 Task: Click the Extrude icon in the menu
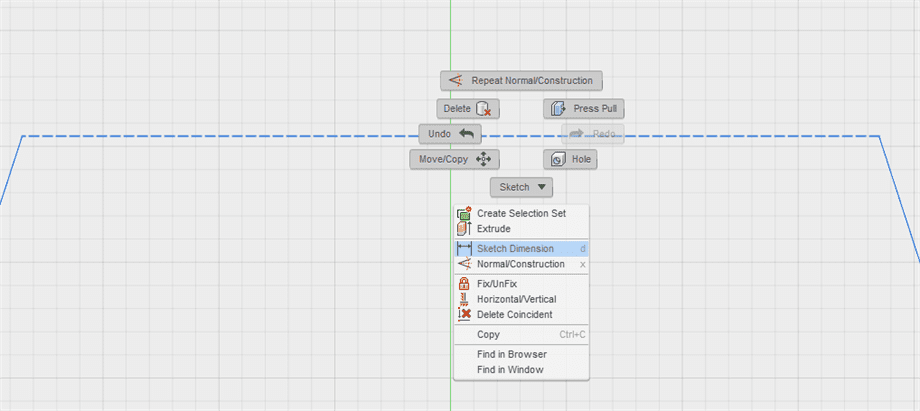point(464,229)
